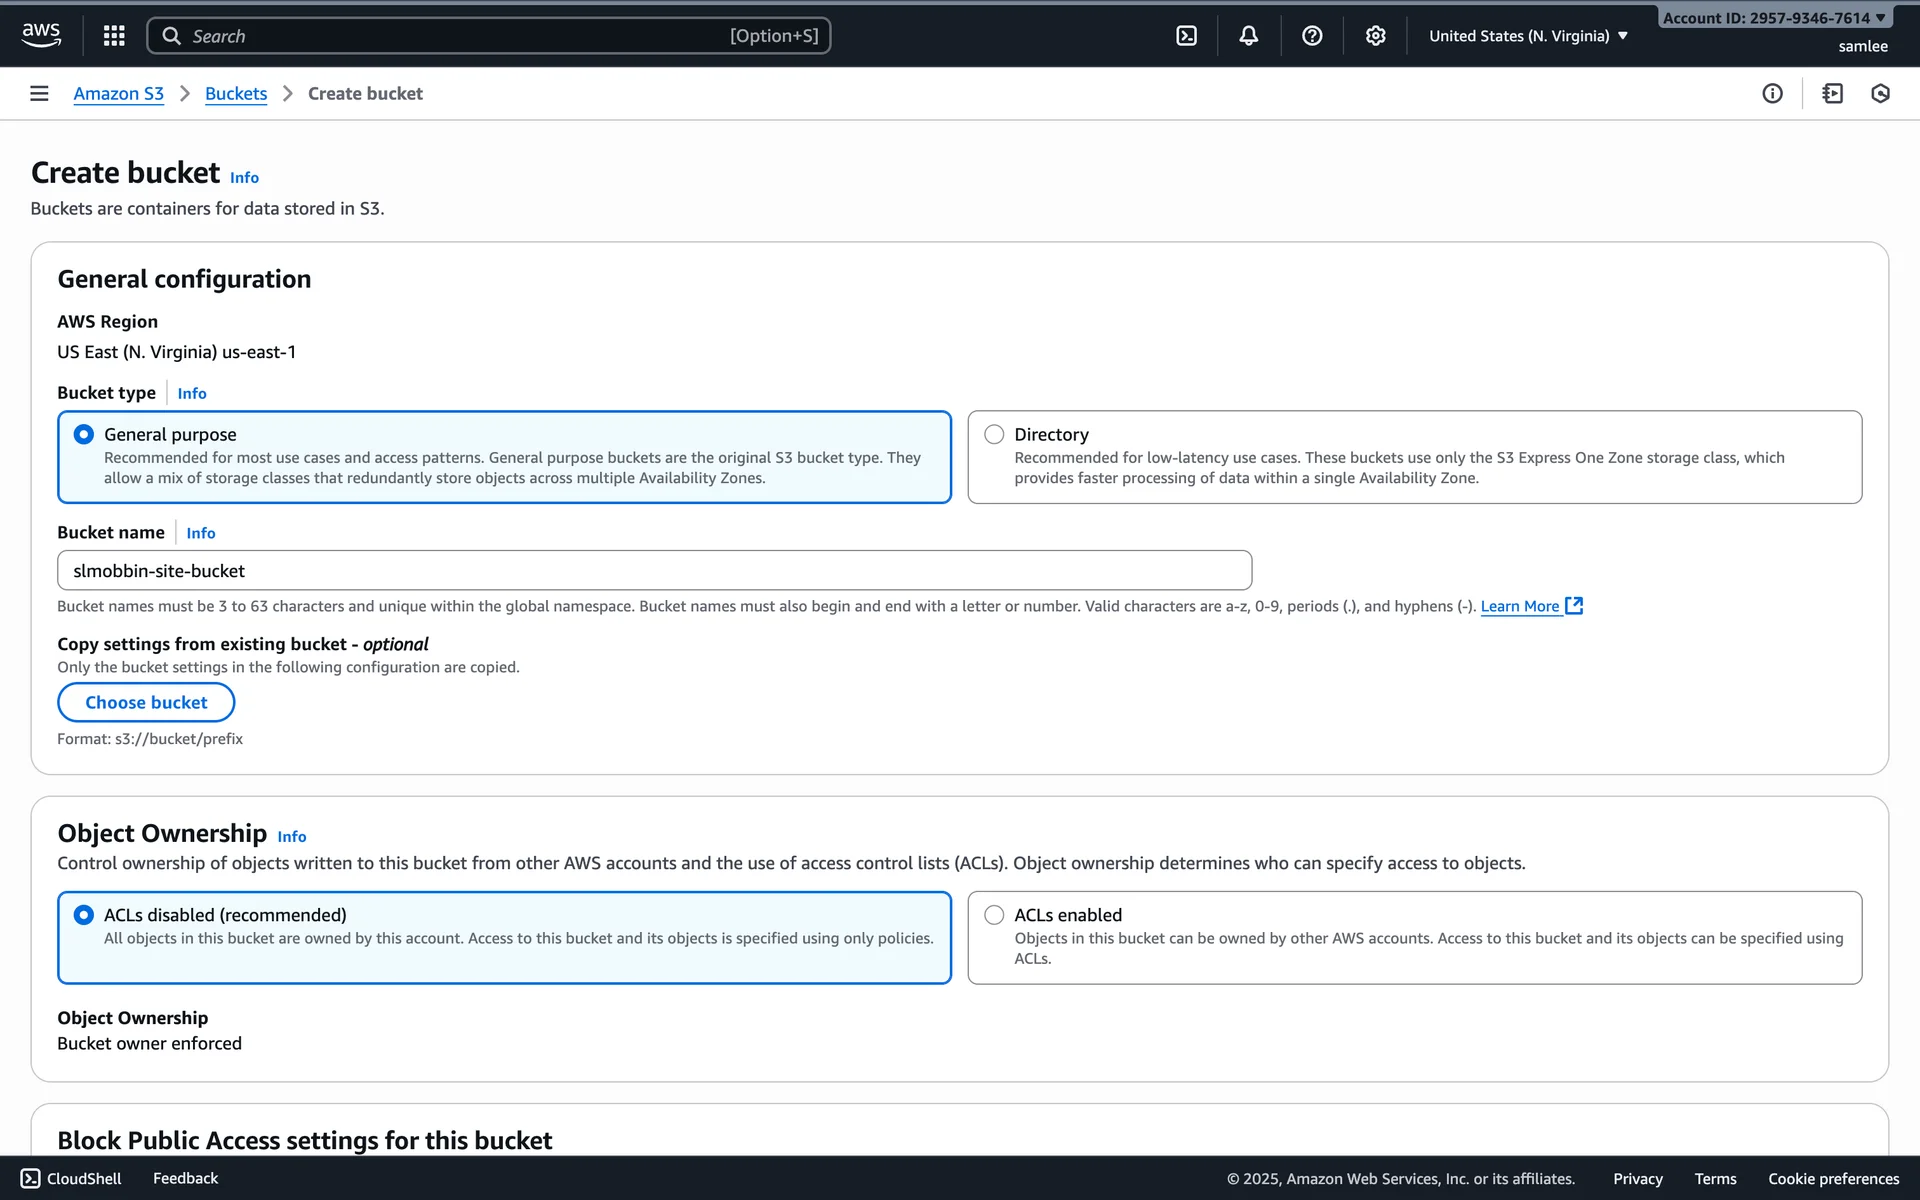1920x1200 pixels.
Task: Open the notifications bell
Action: coord(1249,36)
